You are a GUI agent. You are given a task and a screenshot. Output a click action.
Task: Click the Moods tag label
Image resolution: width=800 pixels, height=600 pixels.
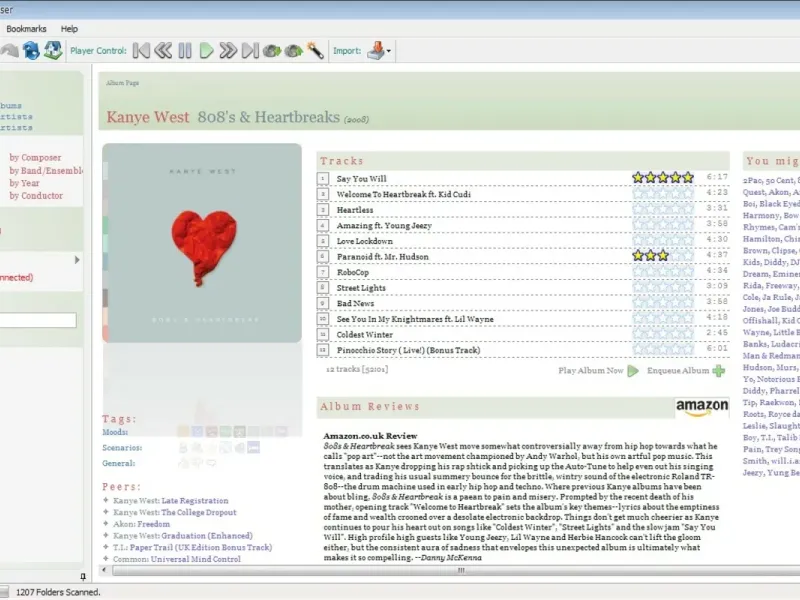115,432
